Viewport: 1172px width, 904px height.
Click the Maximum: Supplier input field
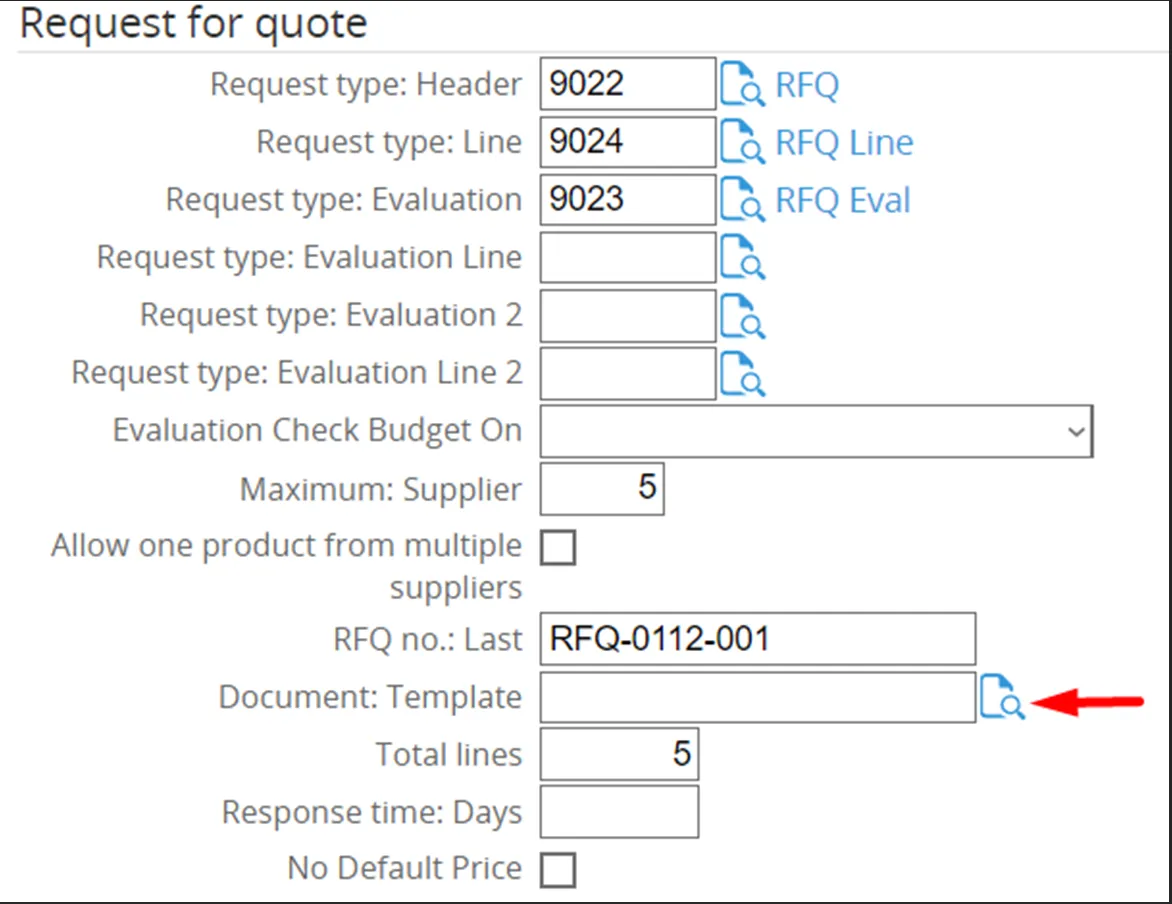click(x=602, y=489)
